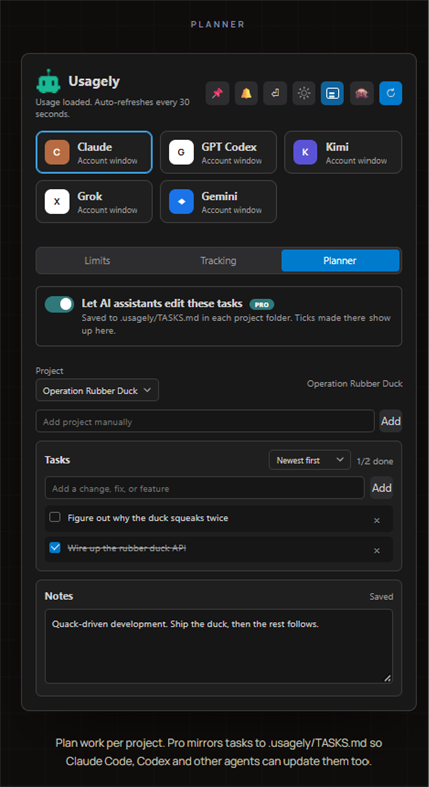The height and width of the screenshot is (787, 429).
Task: Click the 1/2 done counter
Action: pos(375,461)
